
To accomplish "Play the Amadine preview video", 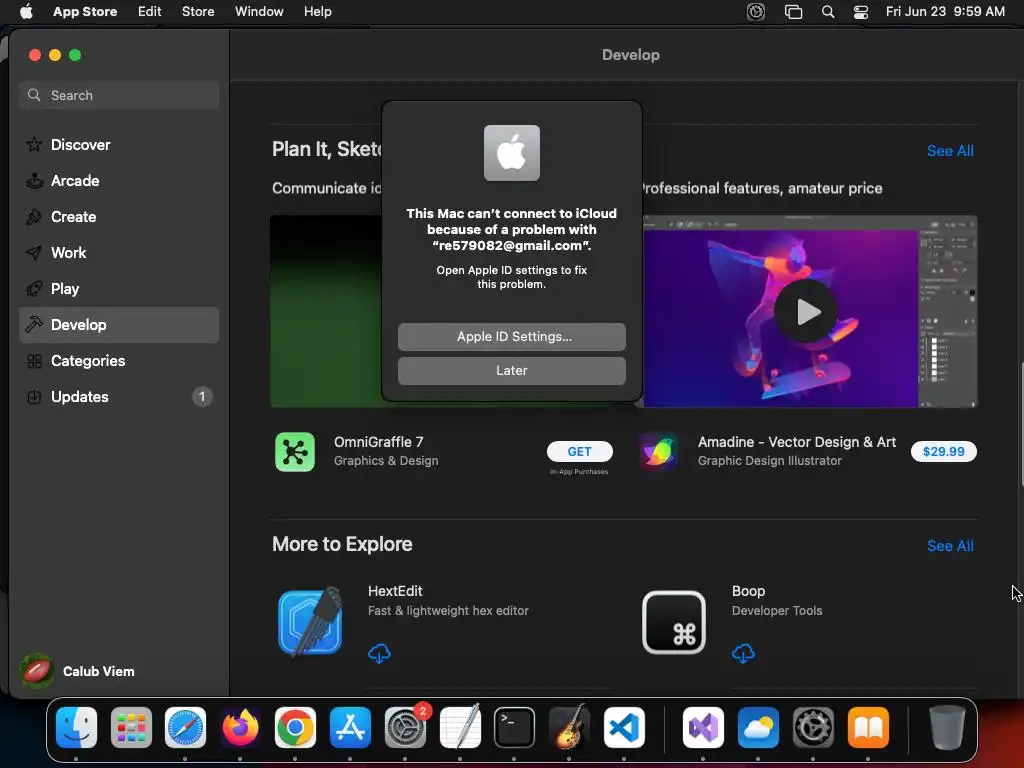I will [x=807, y=312].
